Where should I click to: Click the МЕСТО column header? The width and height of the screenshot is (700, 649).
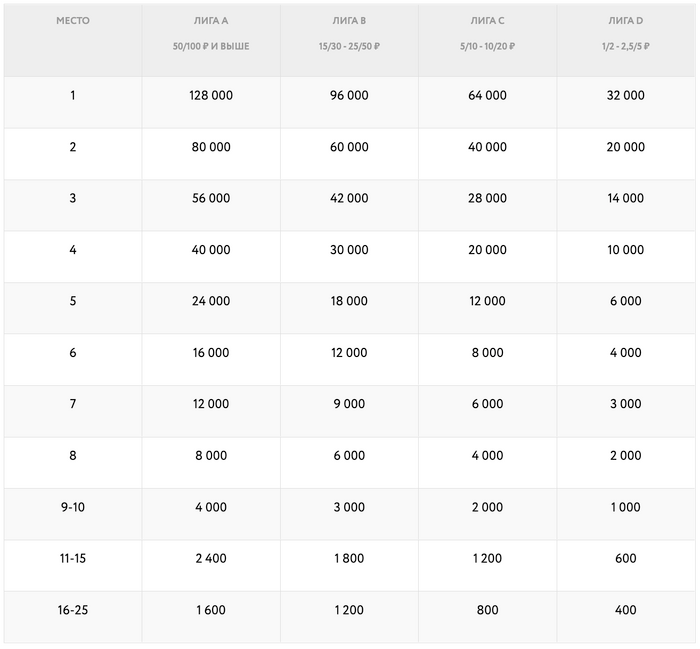pyautogui.click(x=72, y=21)
